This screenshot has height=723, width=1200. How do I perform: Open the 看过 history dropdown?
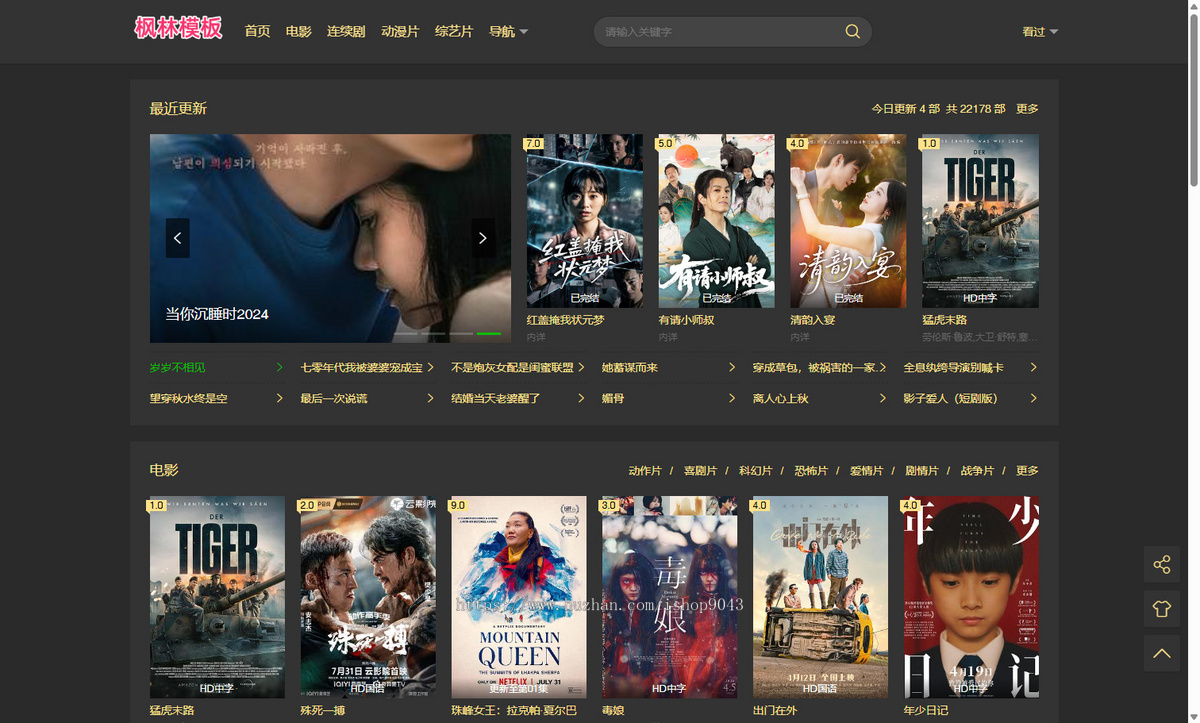point(1040,31)
